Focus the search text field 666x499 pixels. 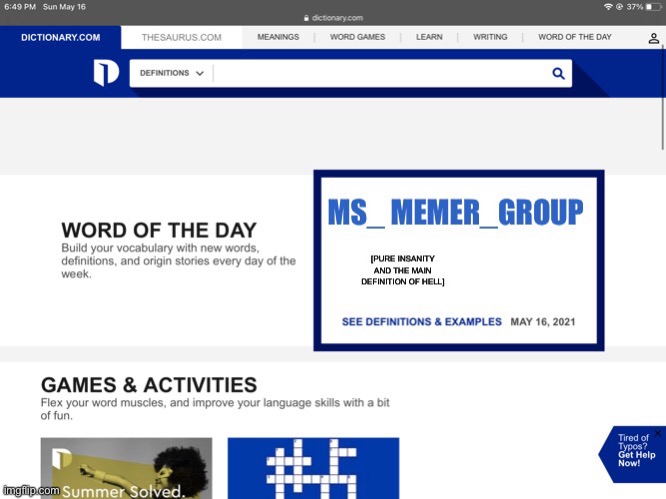pos(380,73)
